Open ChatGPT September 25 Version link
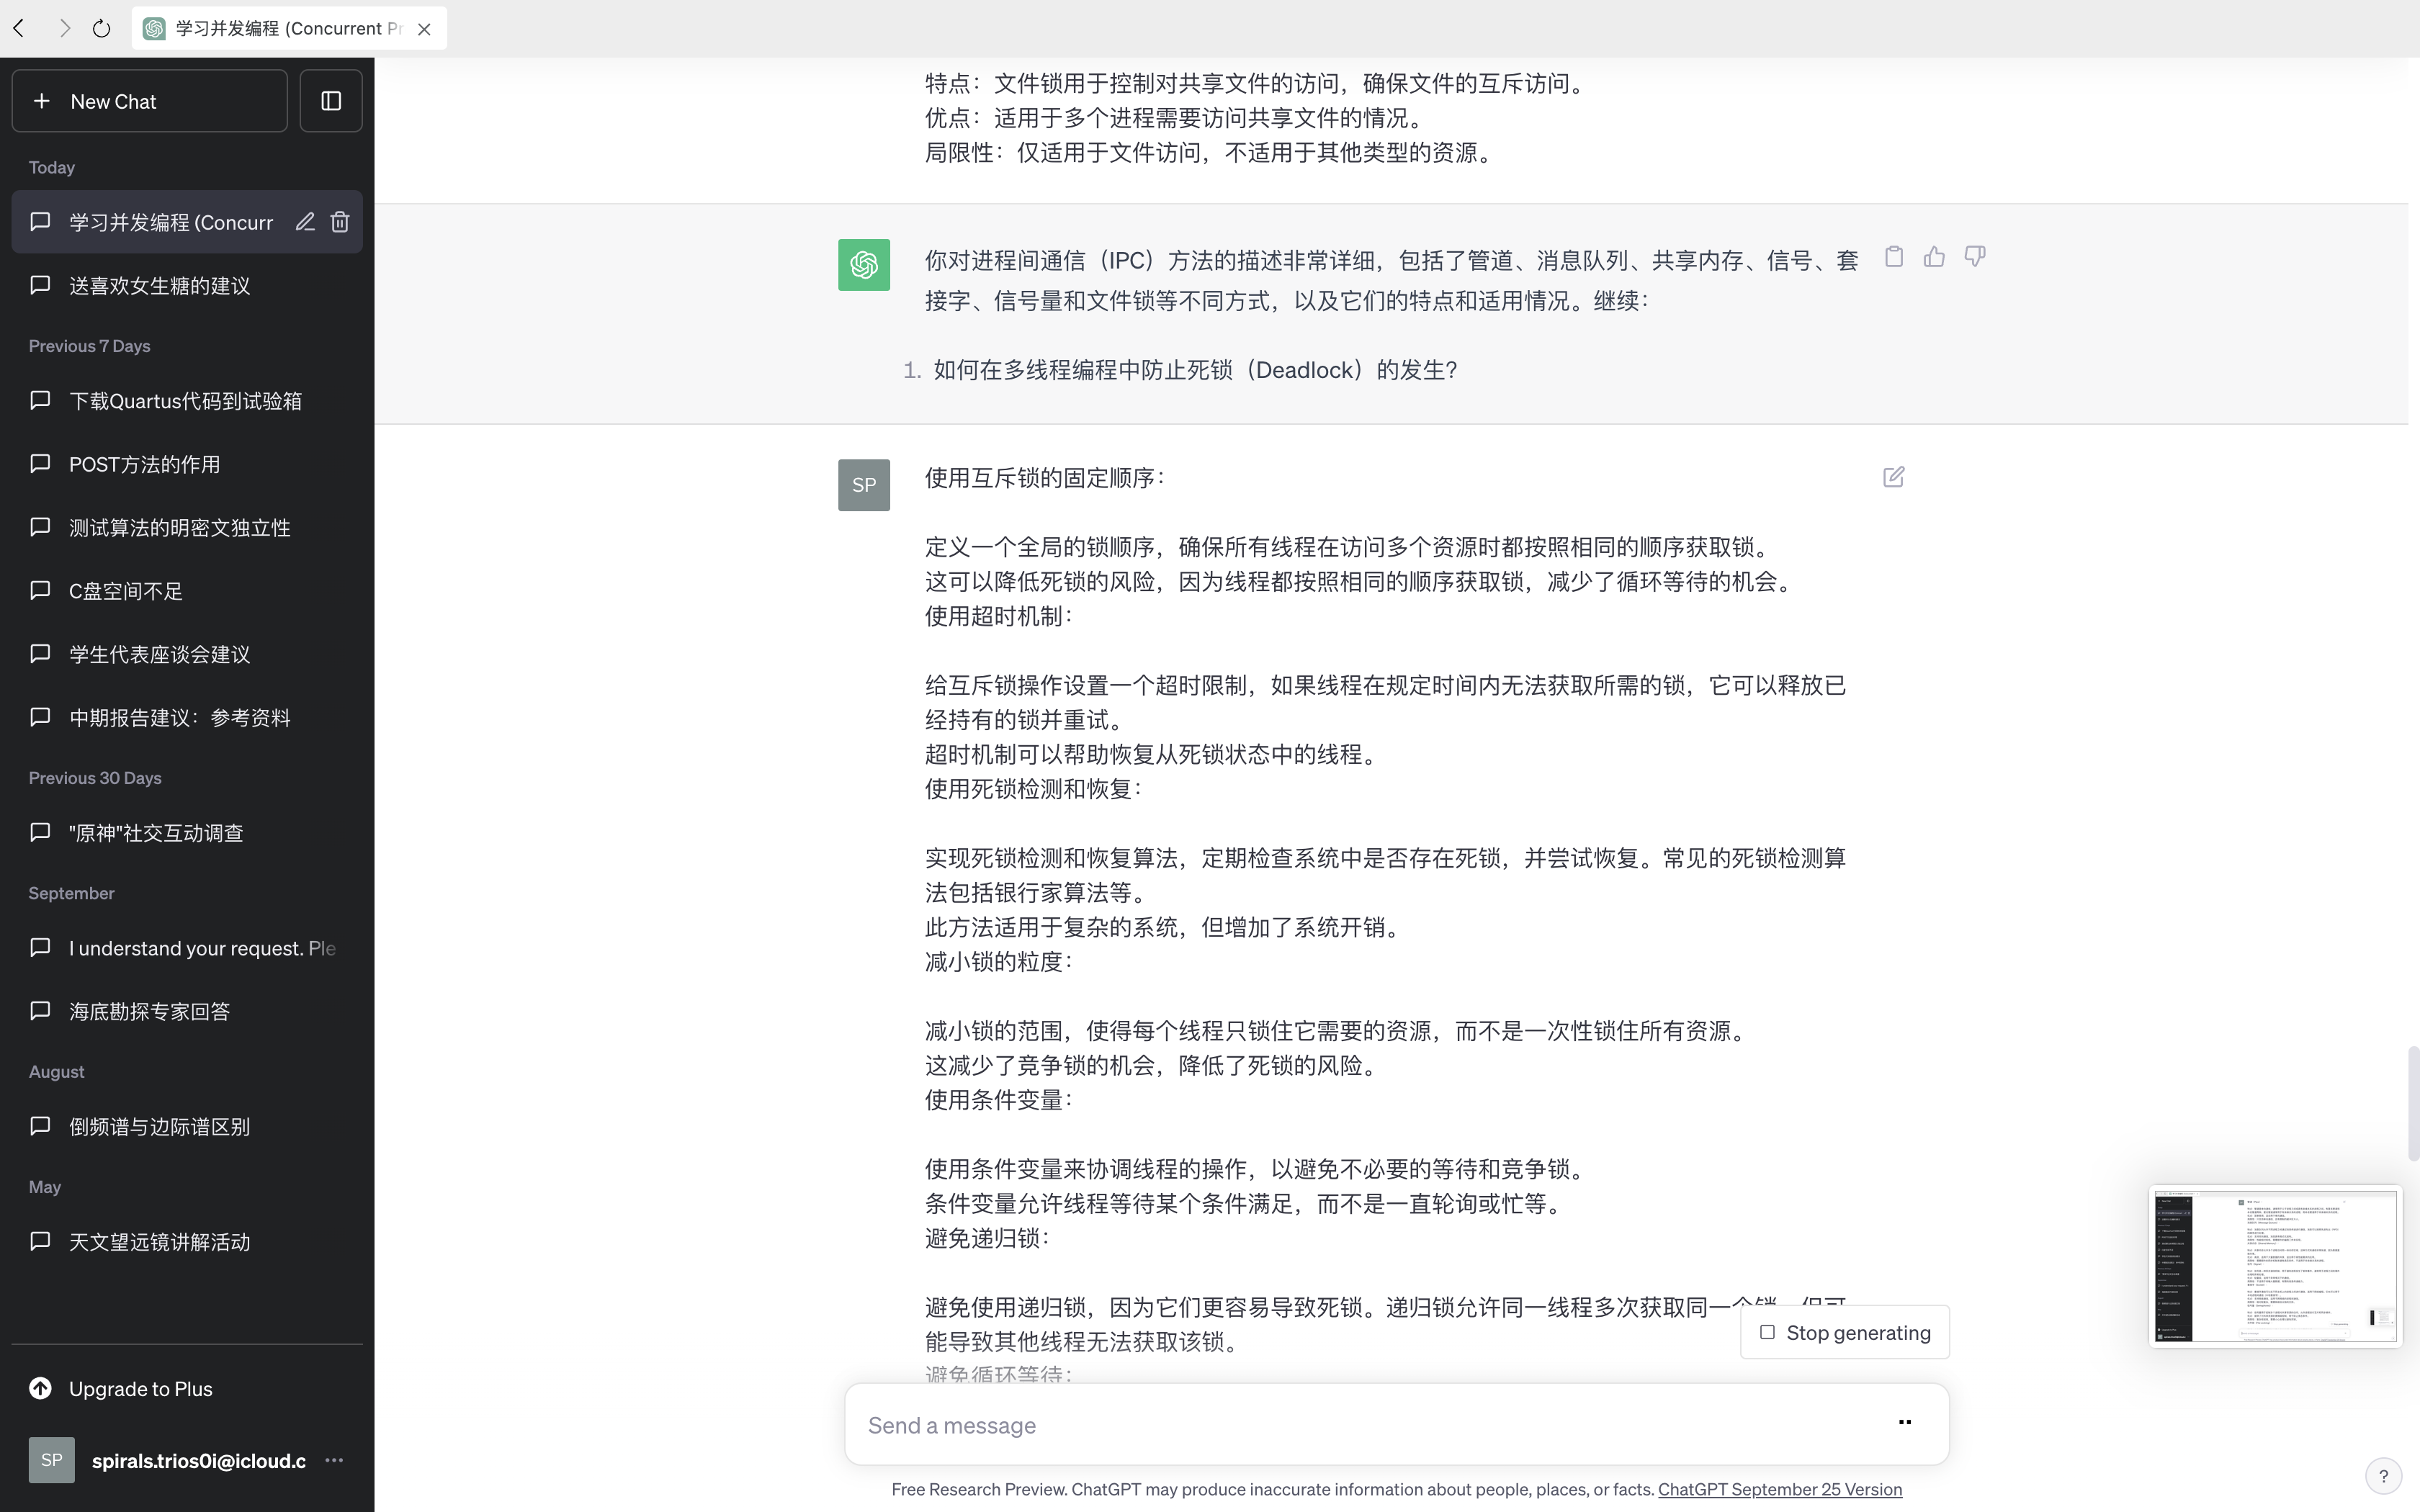 (1779, 1489)
